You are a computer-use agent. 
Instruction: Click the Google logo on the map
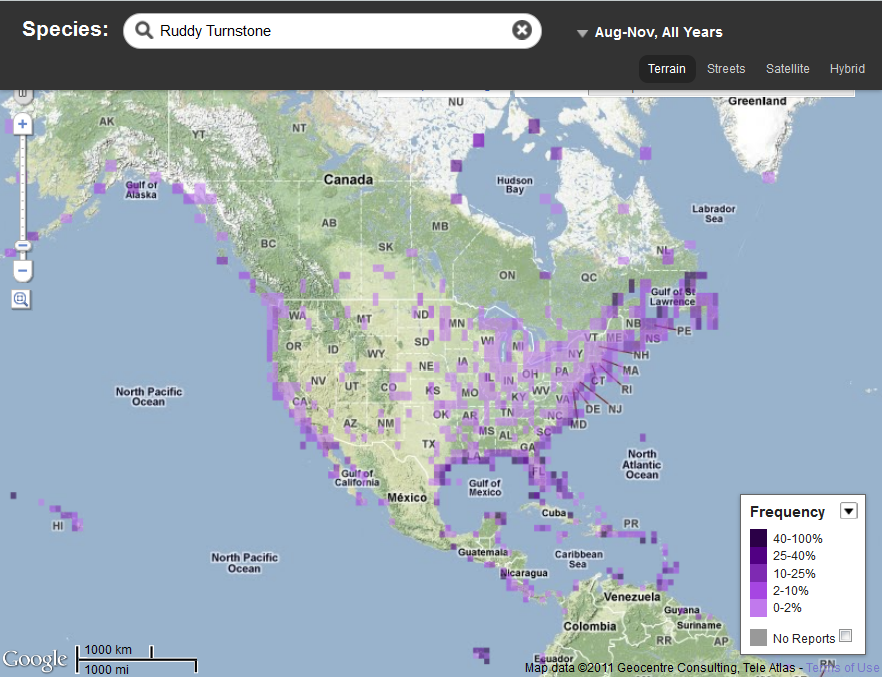pos(35,659)
